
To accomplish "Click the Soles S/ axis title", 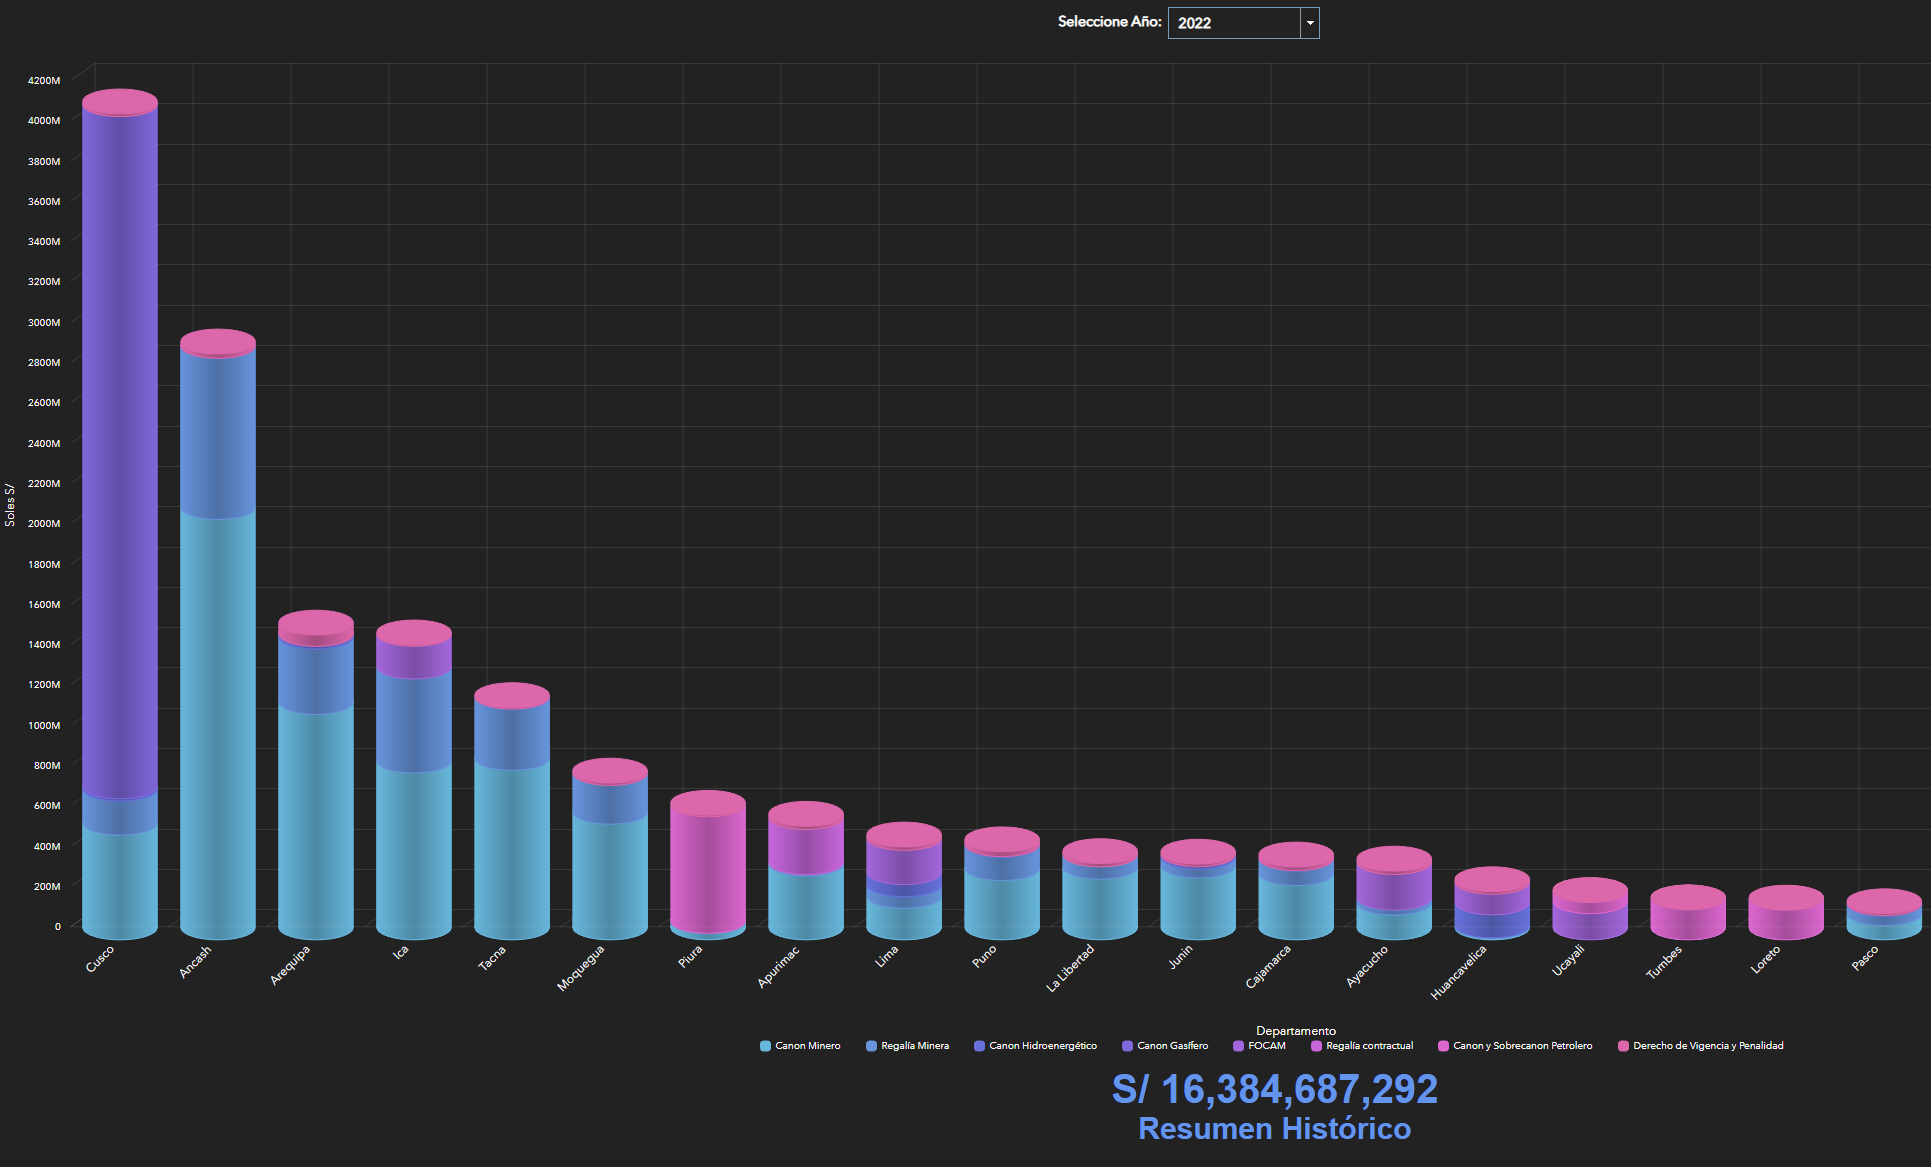I will click(10, 505).
